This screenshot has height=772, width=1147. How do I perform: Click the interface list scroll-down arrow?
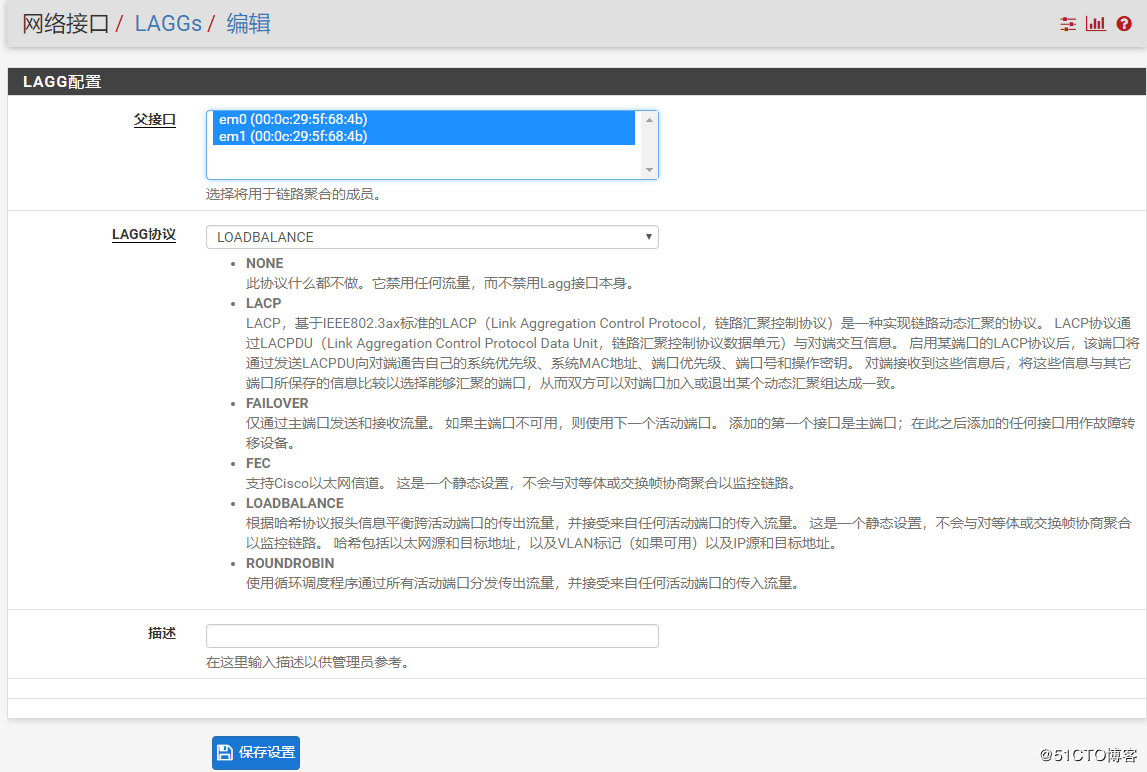click(x=650, y=170)
